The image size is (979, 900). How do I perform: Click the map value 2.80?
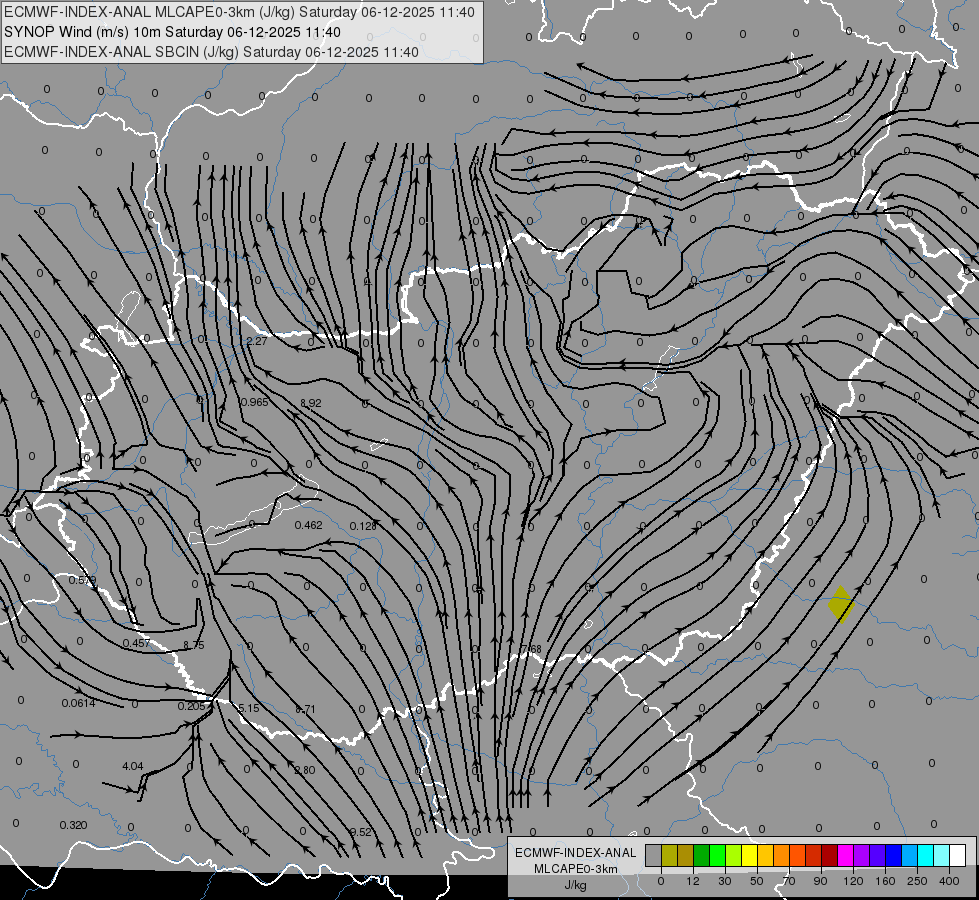tap(305, 770)
